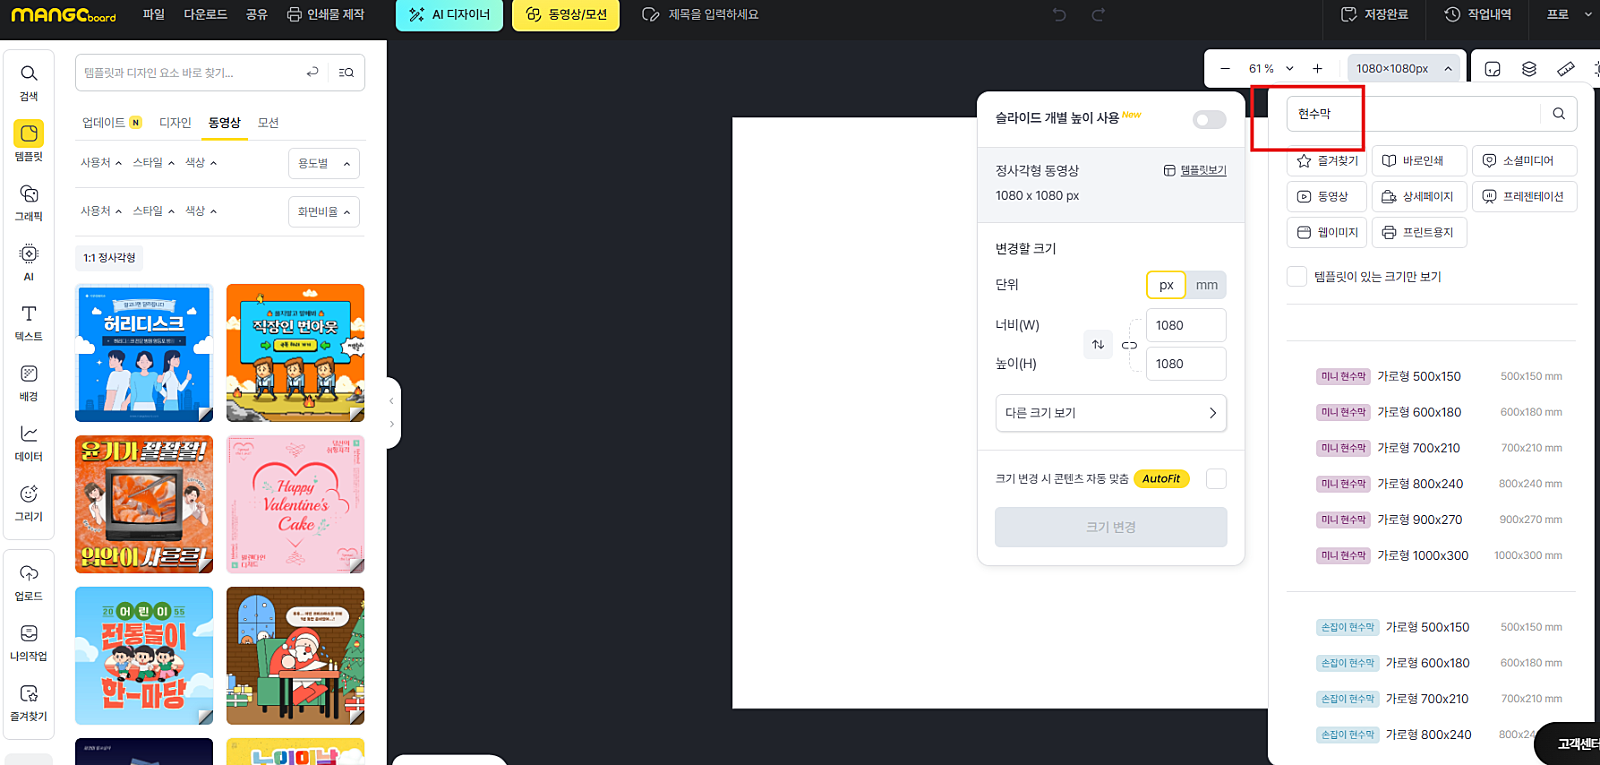The height and width of the screenshot is (765, 1600).
Task: Open the 파일 menu
Action: (153, 15)
